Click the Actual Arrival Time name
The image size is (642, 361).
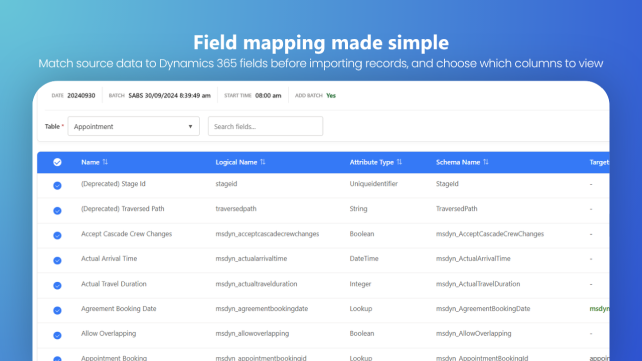(109, 259)
